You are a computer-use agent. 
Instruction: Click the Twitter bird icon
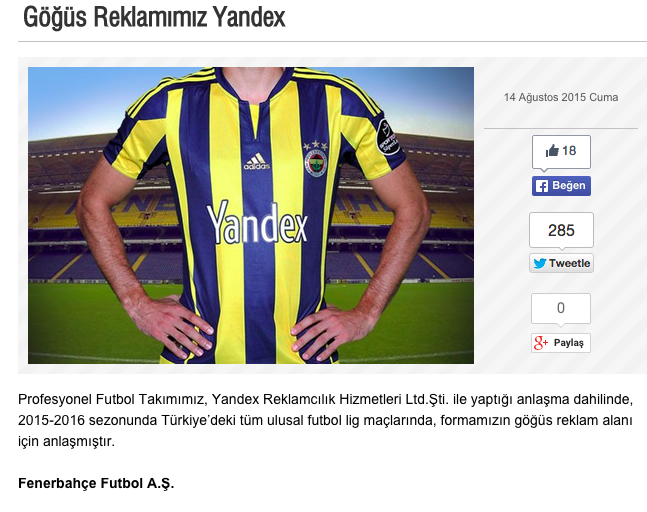point(540,263)
